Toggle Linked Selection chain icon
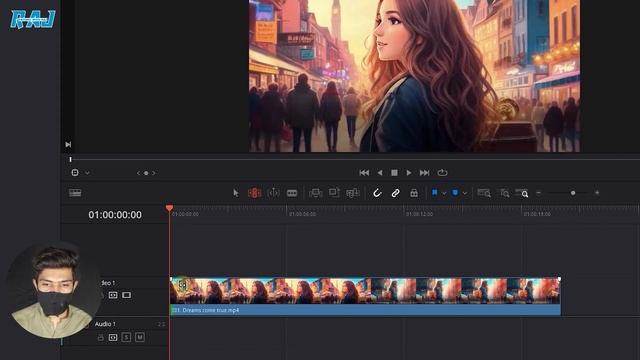This screenshot has width=640, height=360. point(395,193)
